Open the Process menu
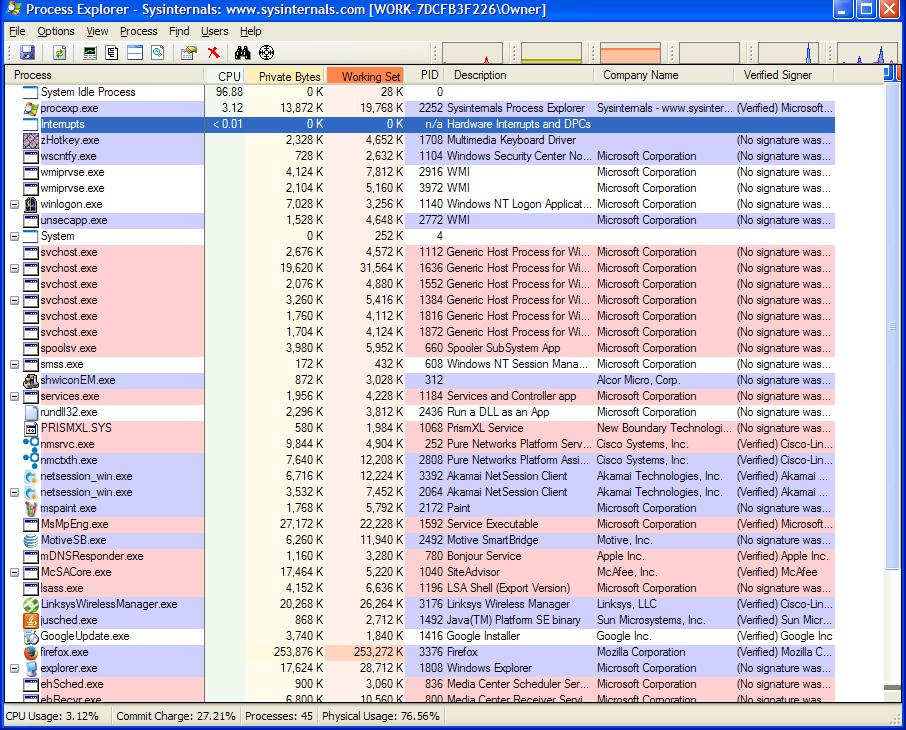 (139, 31)
